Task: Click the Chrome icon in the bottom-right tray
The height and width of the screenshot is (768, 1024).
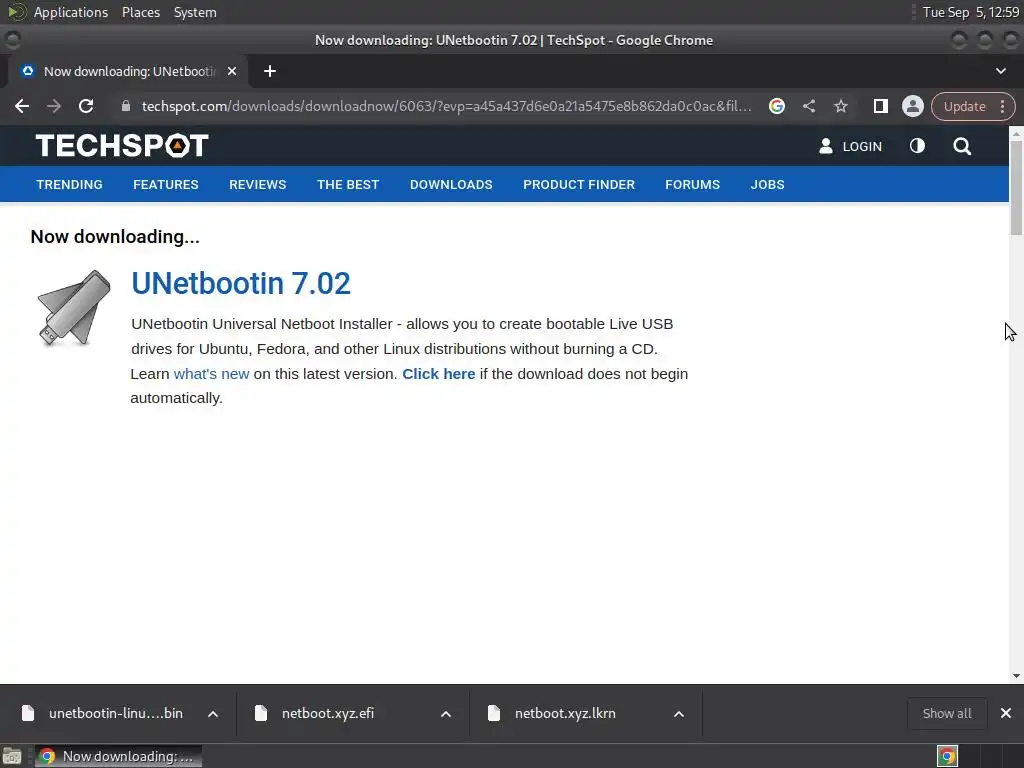Action: [x=947, y=756]
